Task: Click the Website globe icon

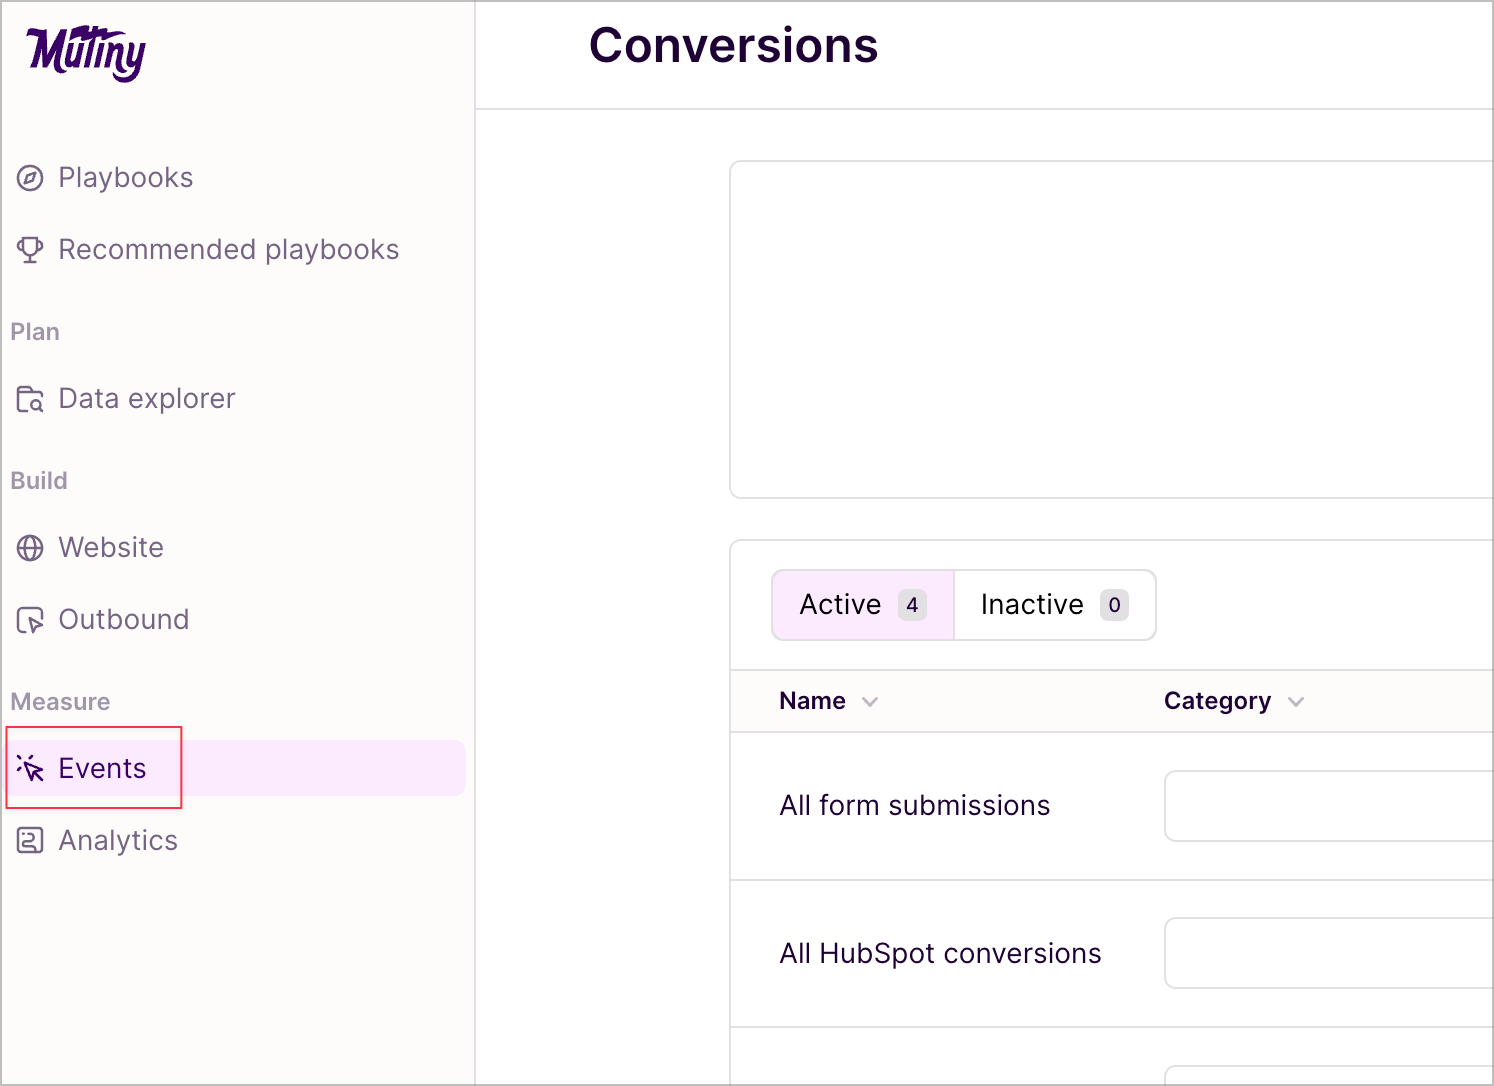Action: click(30, 547)
